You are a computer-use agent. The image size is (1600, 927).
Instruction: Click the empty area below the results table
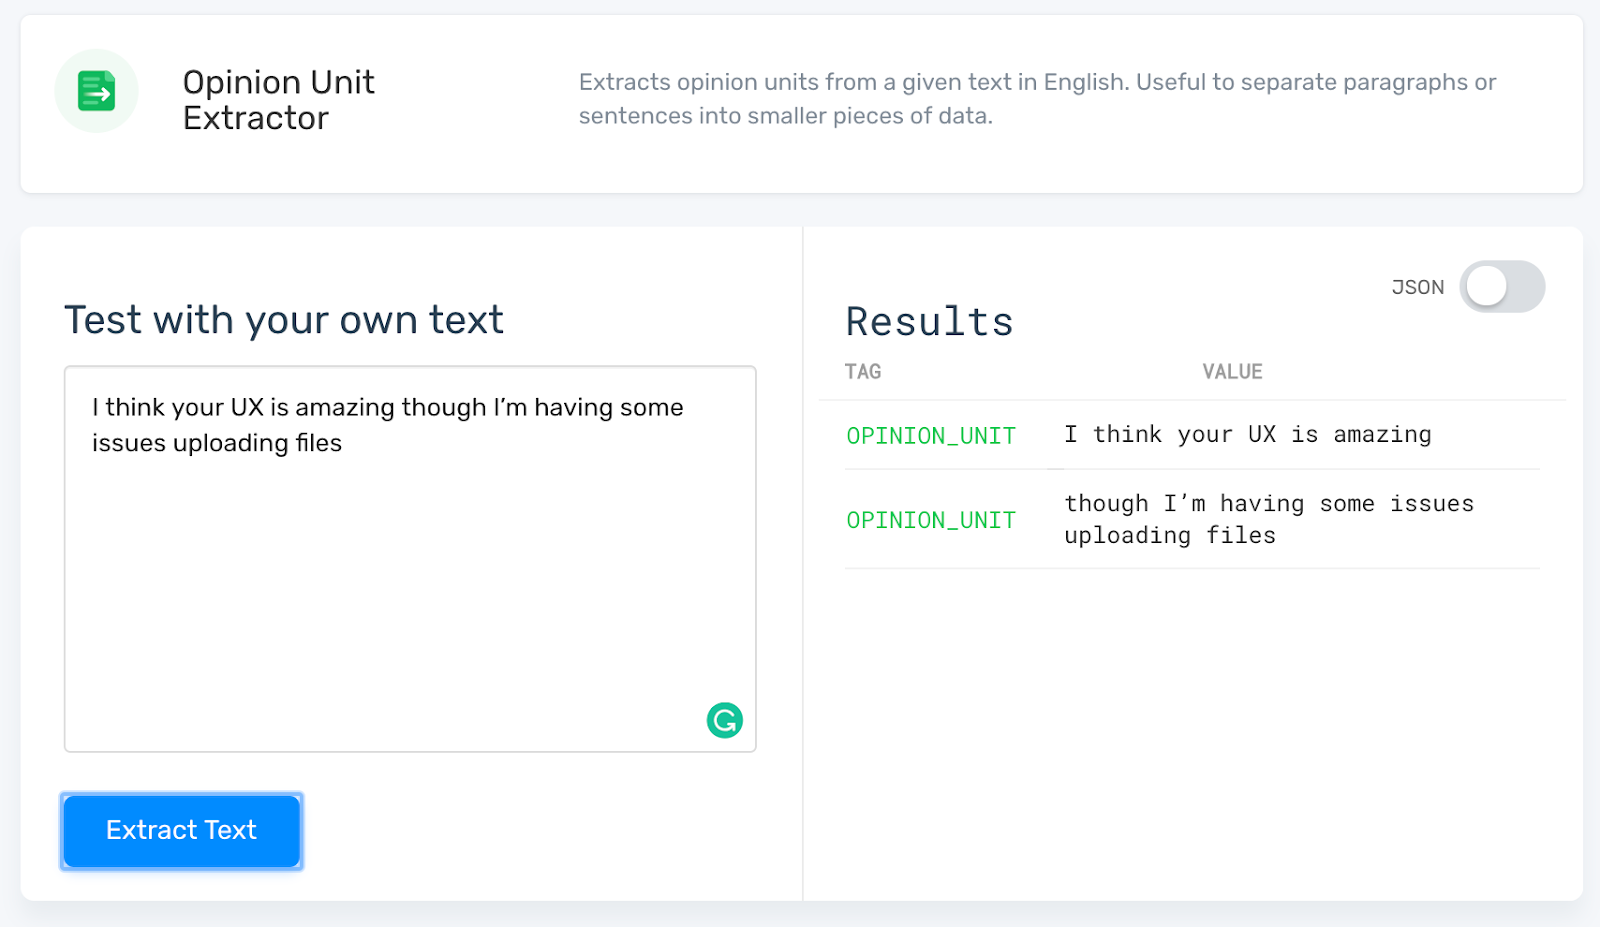[1190, 730]
